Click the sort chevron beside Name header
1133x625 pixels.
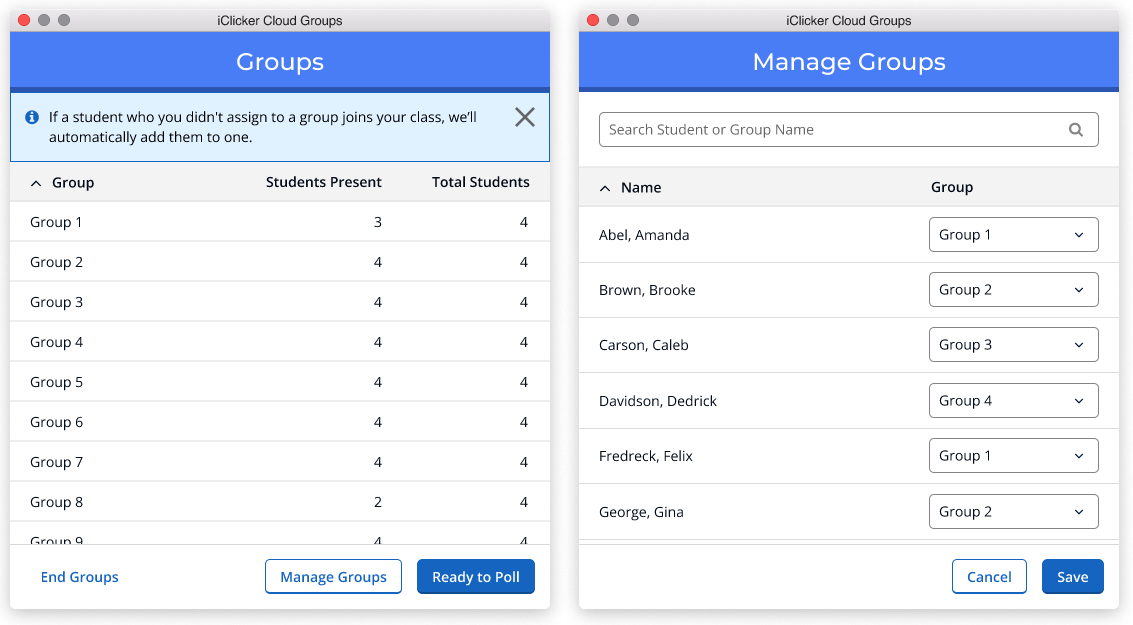pyautogui.click(x=604, y=187)
